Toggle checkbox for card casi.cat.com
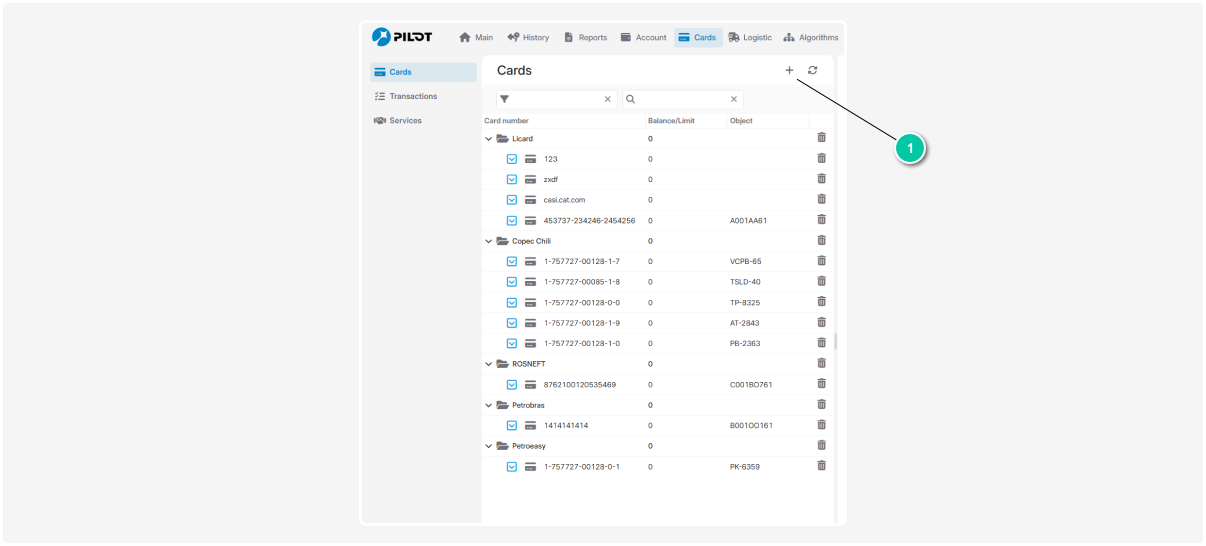Viewport: 1206px width, 546px height. [512, 200]
